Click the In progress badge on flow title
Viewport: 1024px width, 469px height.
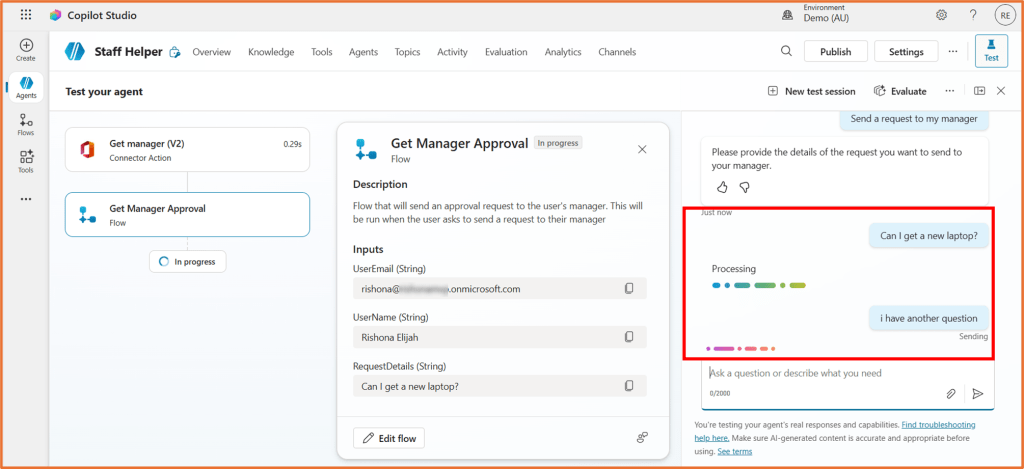(x=558, y=142)
